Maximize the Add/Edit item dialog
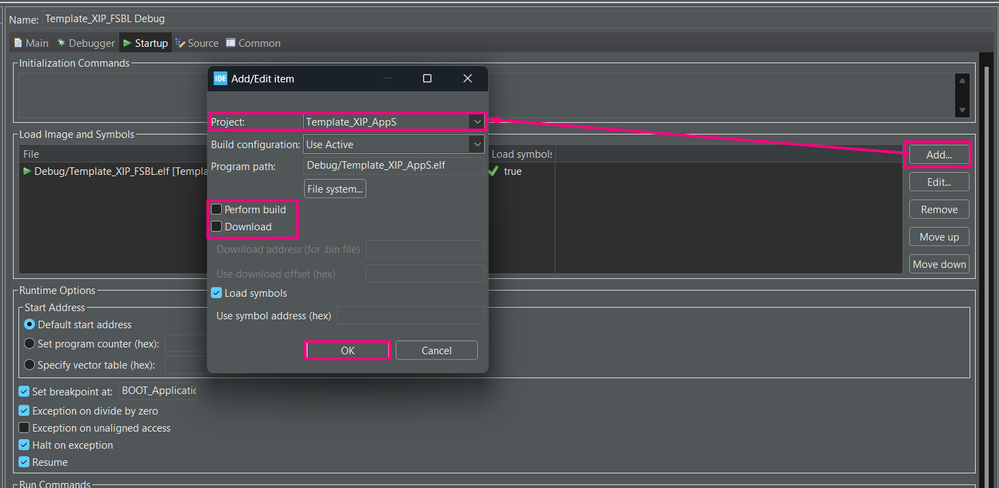Image resolution: width=999 pixels, height=488 pixels. pyautogui.click(x=427, y=78)
